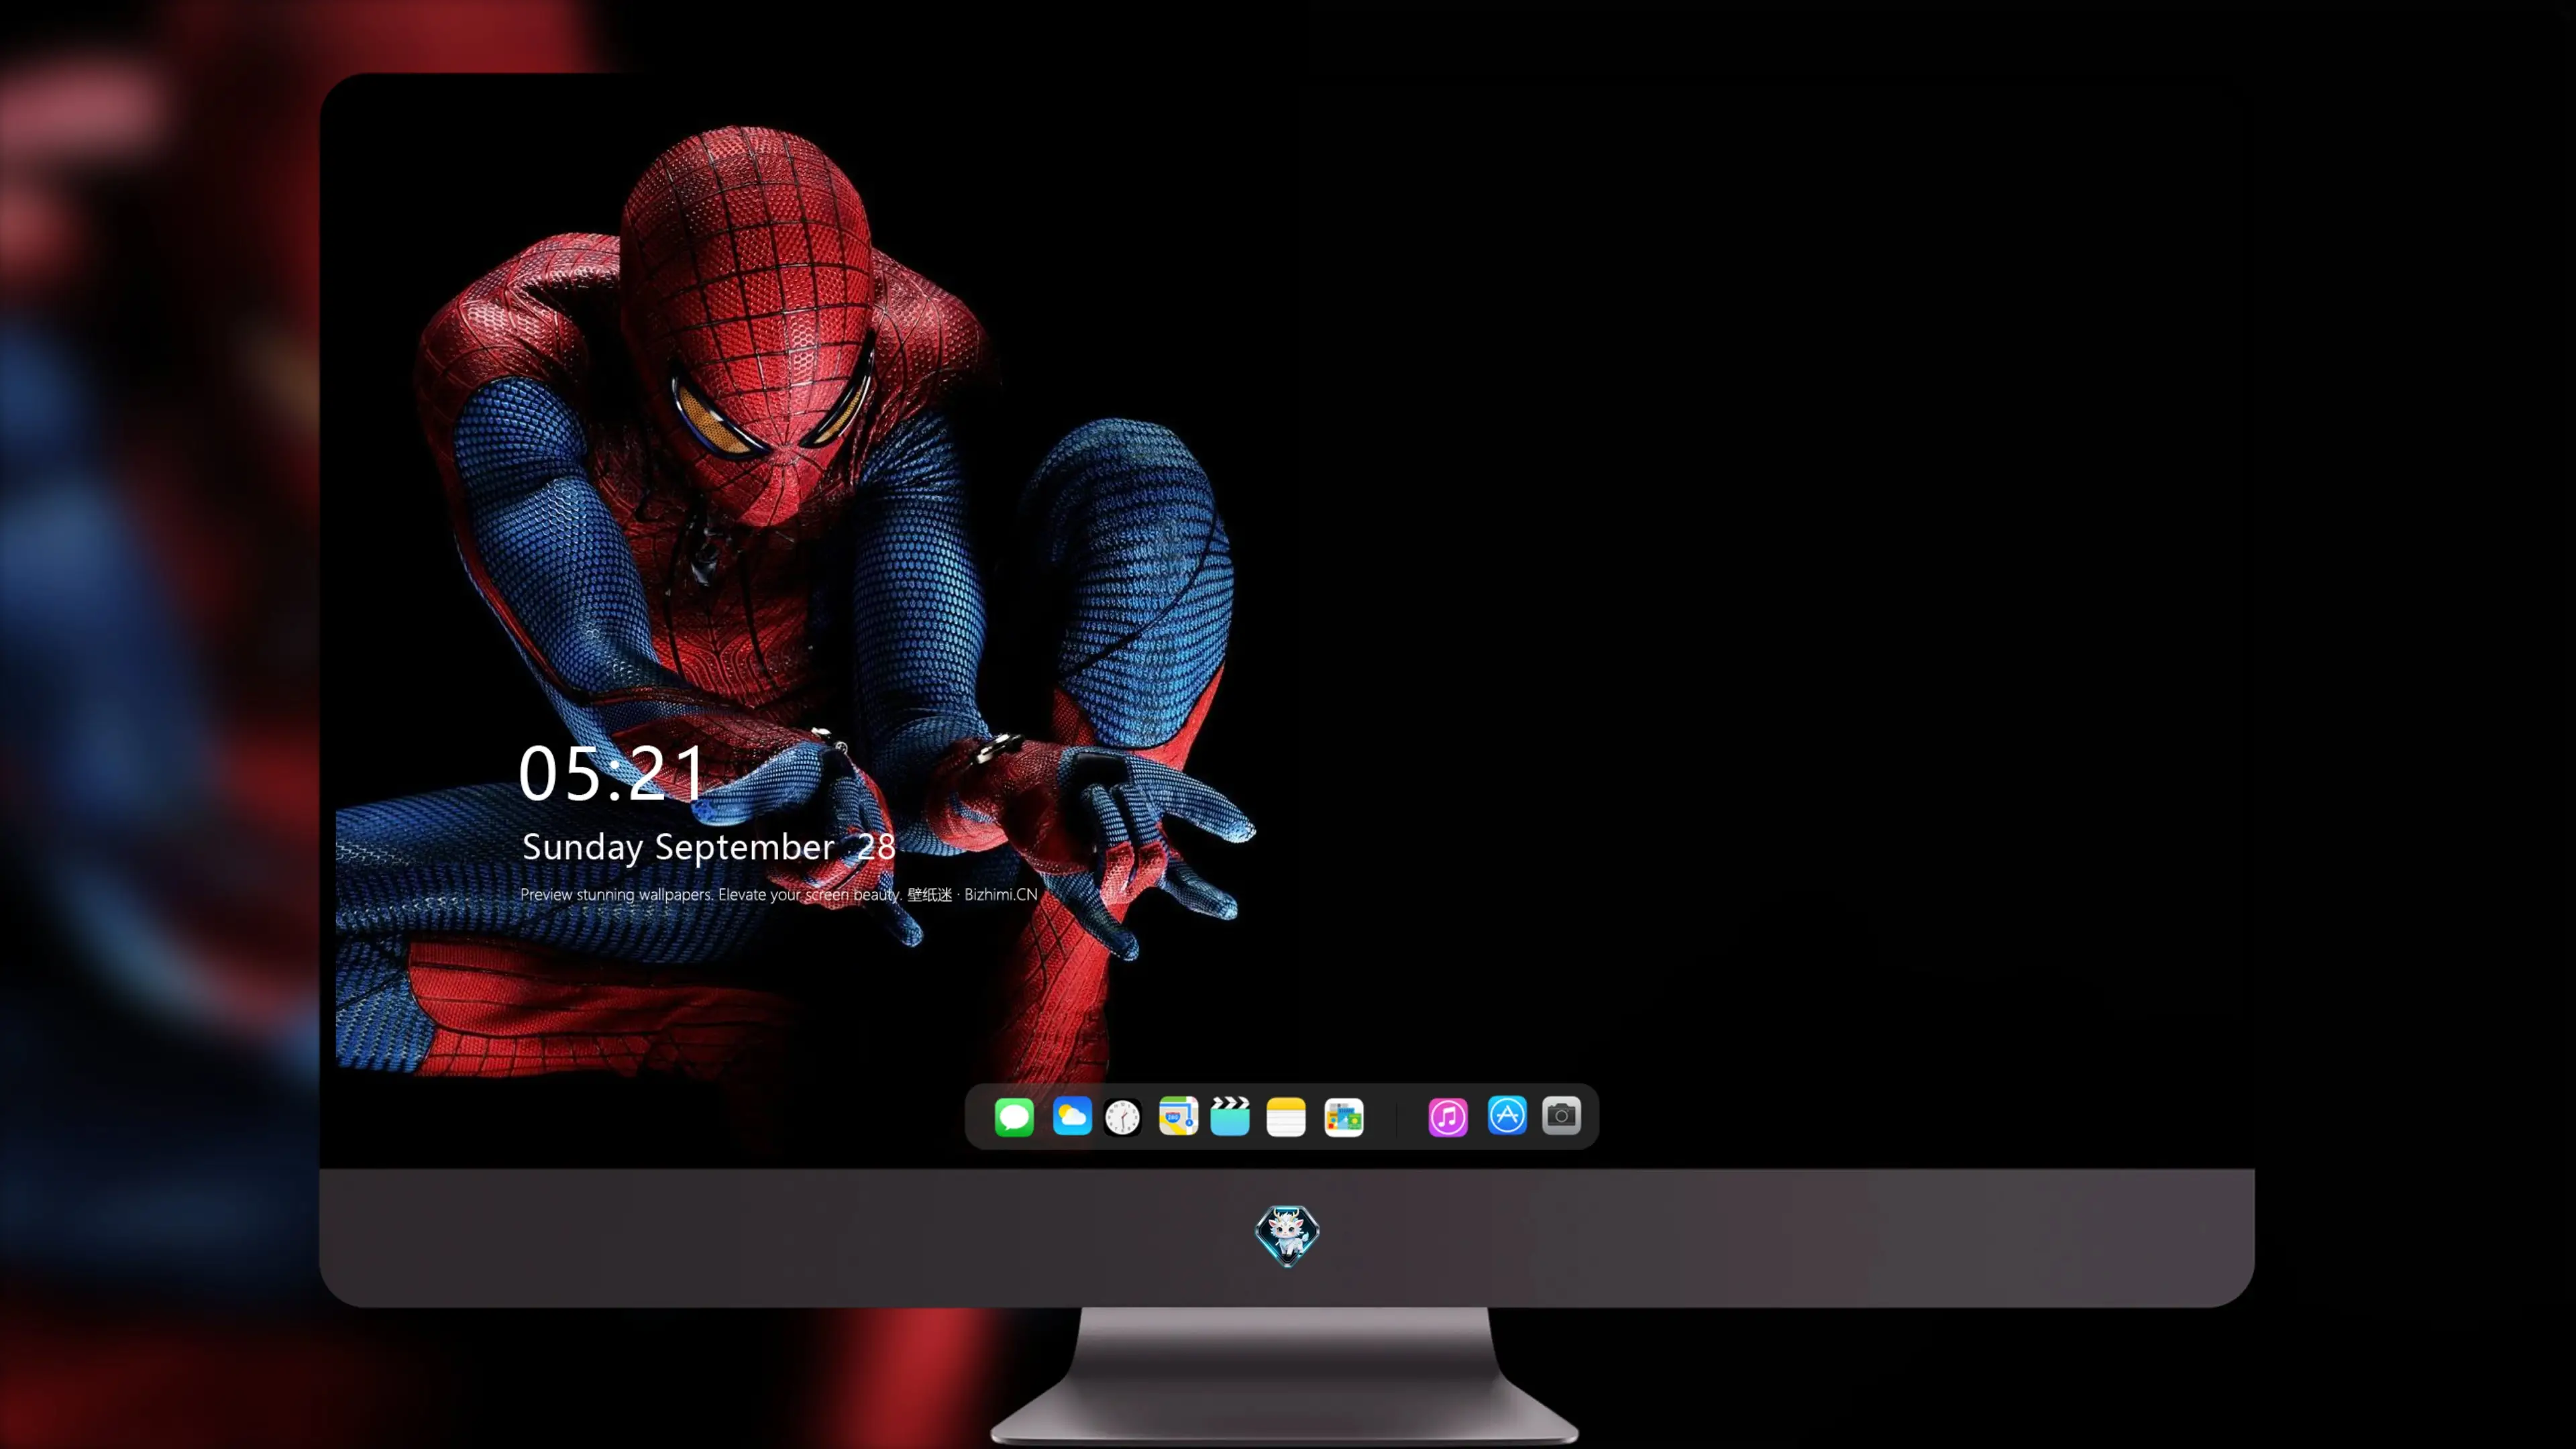Viewport: 2576px width, 1449px height.
Task: Open the blue App Store icon
Action: click(1507, 1115)
